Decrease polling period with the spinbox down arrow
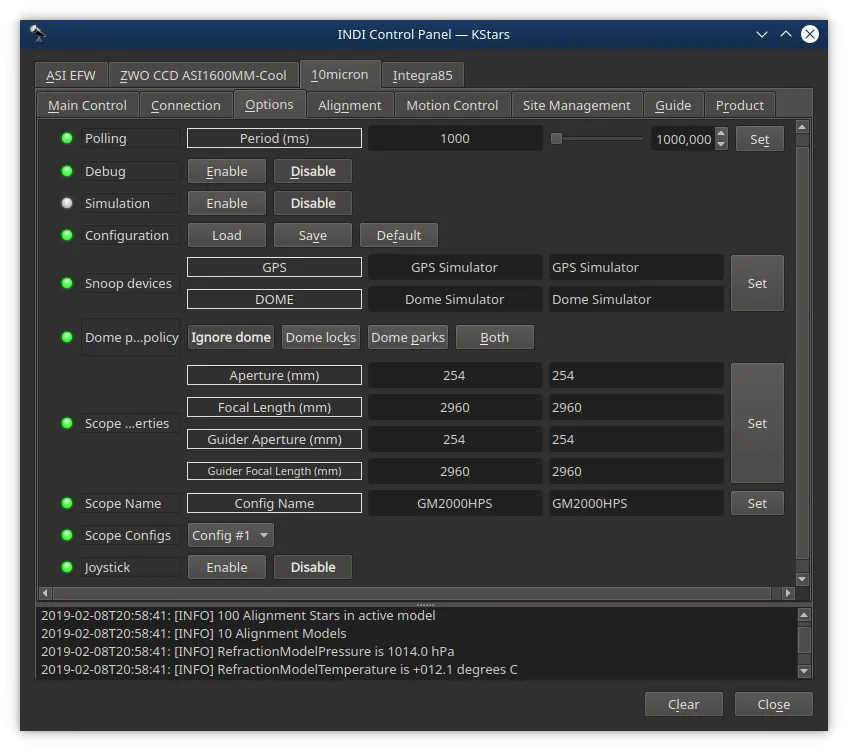Screen dimensions: 848x751 click(721, 144)
